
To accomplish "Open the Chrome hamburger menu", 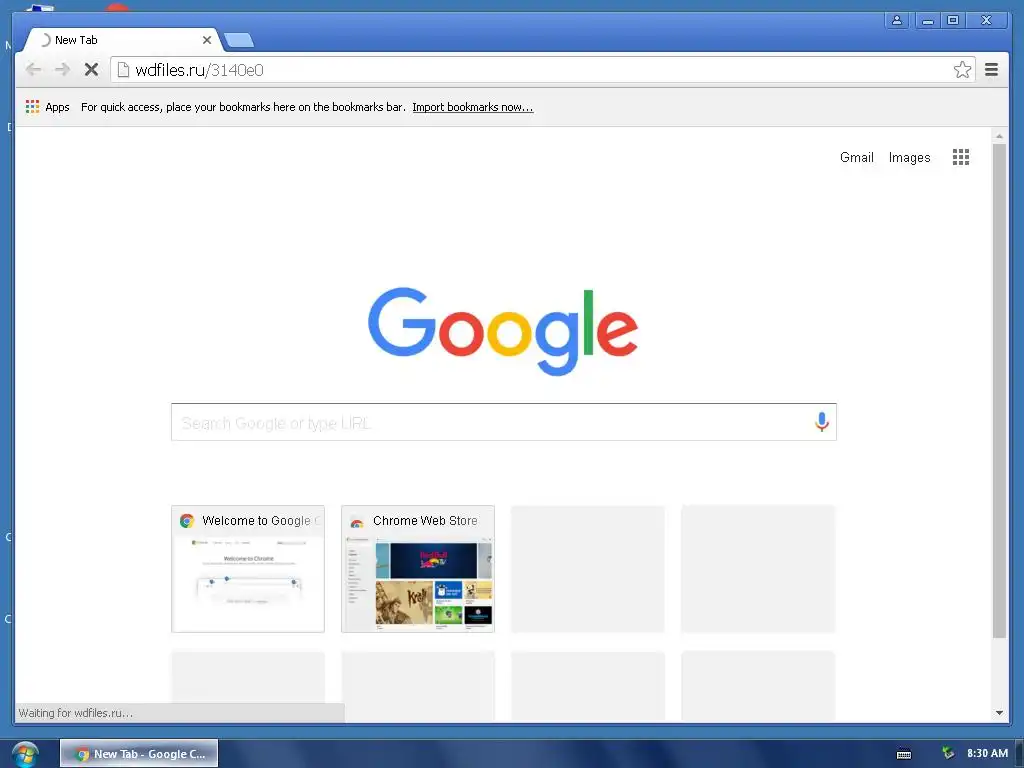I will pyautogui.click(x=991, y=70).
